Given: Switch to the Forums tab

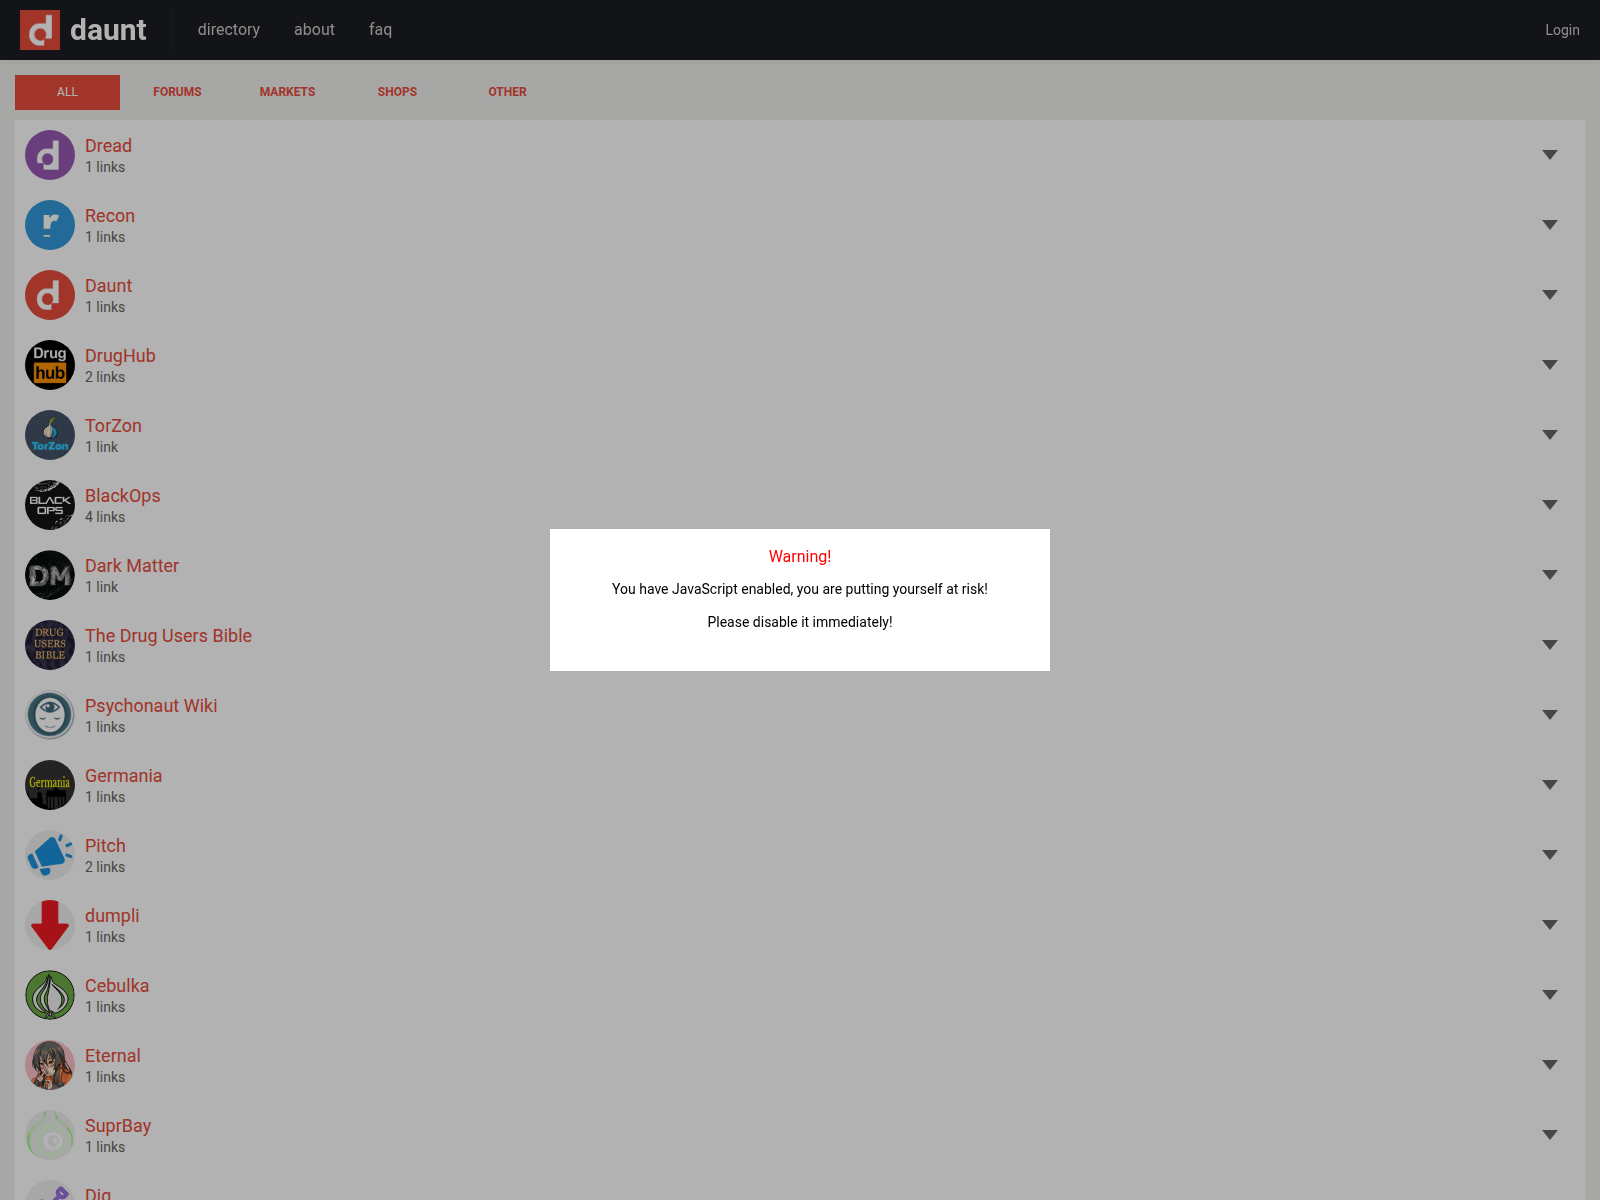Looking at the screenshot, I should pyautogui.click(x=177, y=92).
